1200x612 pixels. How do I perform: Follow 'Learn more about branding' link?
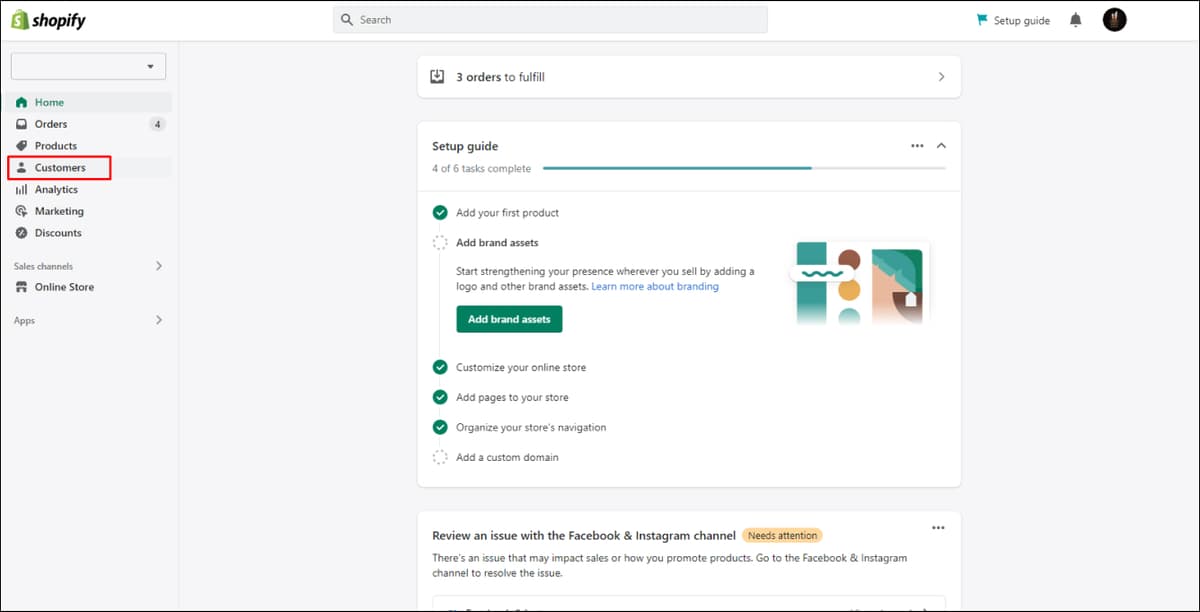coord(655,286)
